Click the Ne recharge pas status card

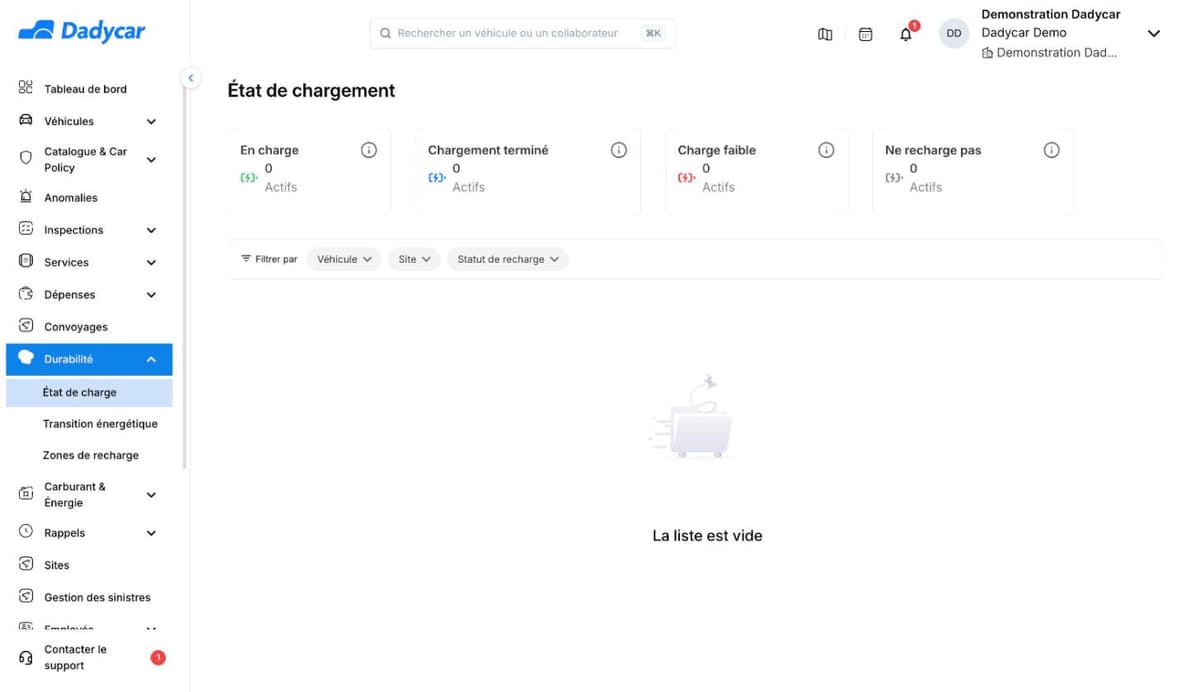973,170
